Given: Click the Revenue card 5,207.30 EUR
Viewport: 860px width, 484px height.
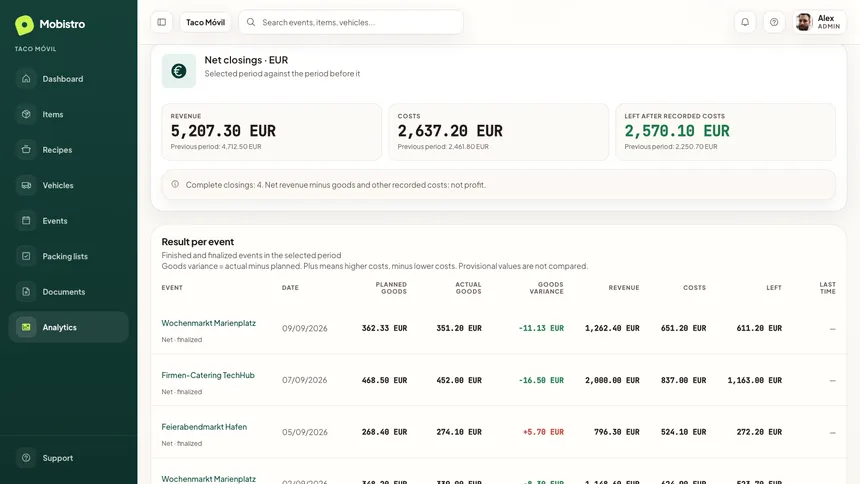Looking at the screenshot, I should point(271,132).
